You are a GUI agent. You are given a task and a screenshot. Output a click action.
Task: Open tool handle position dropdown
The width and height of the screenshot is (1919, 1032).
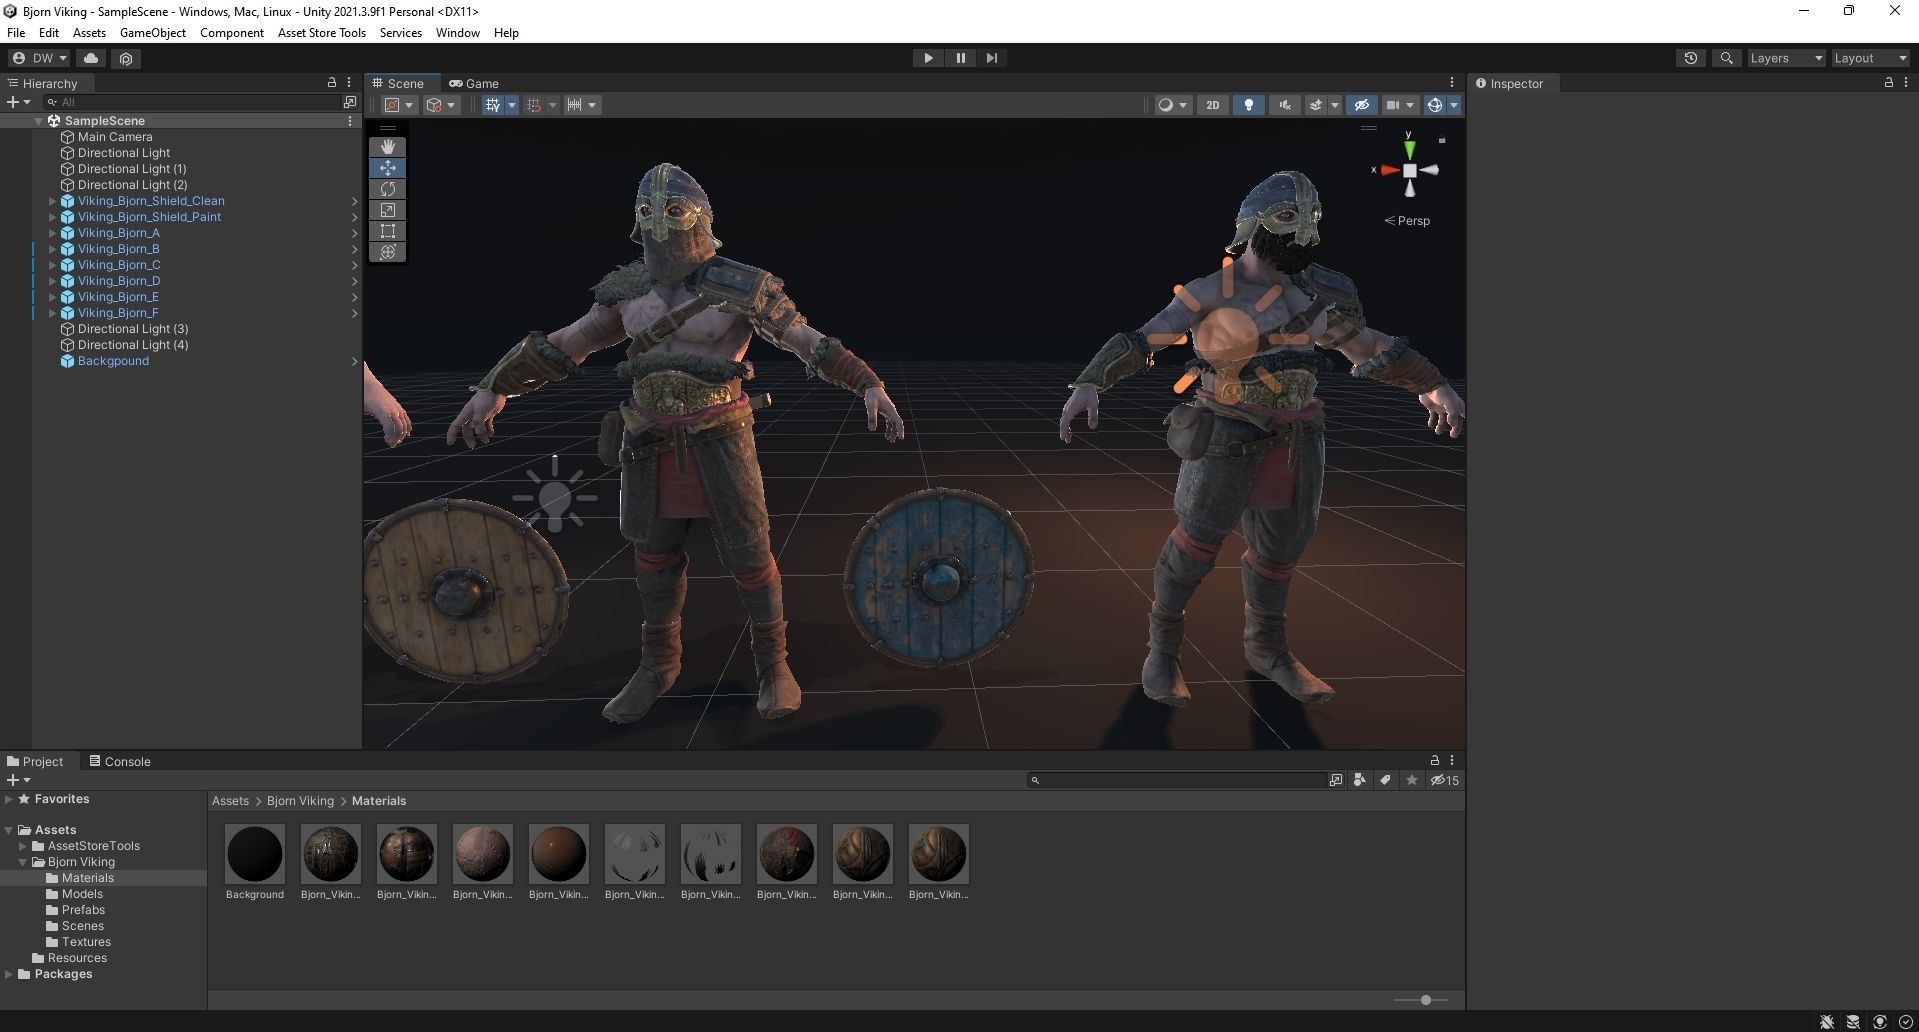pyautogui.click(x=399, y=105)
